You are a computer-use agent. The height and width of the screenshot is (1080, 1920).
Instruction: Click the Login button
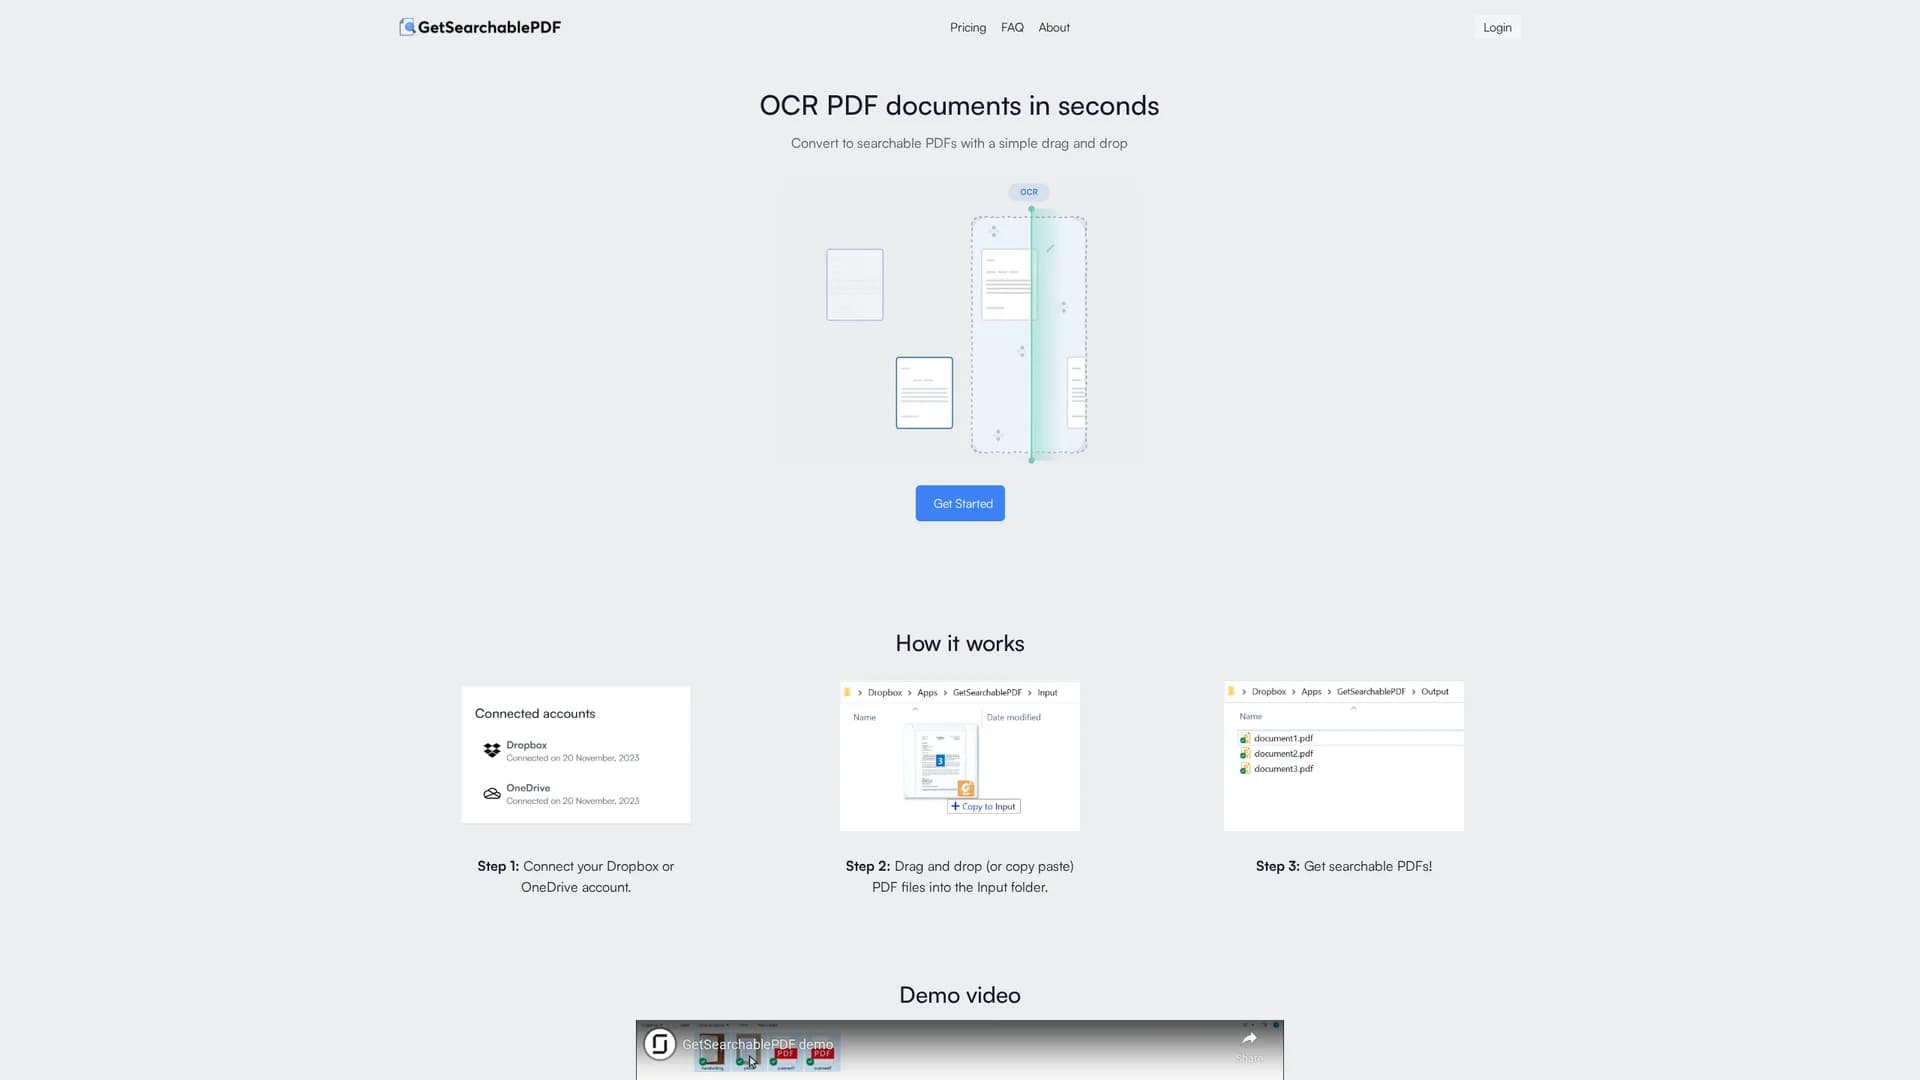click(1497, 28)
